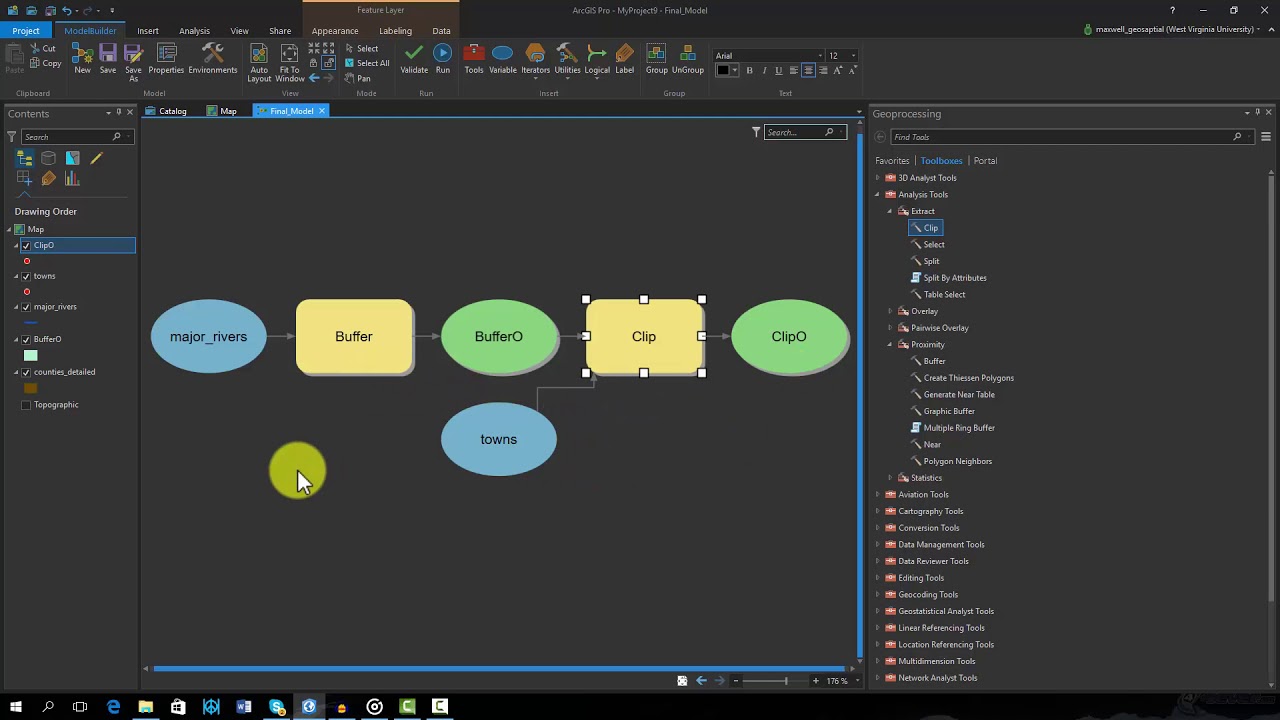
Task: Toggle counties_detailed layer visibility
Action: [26, 372]
